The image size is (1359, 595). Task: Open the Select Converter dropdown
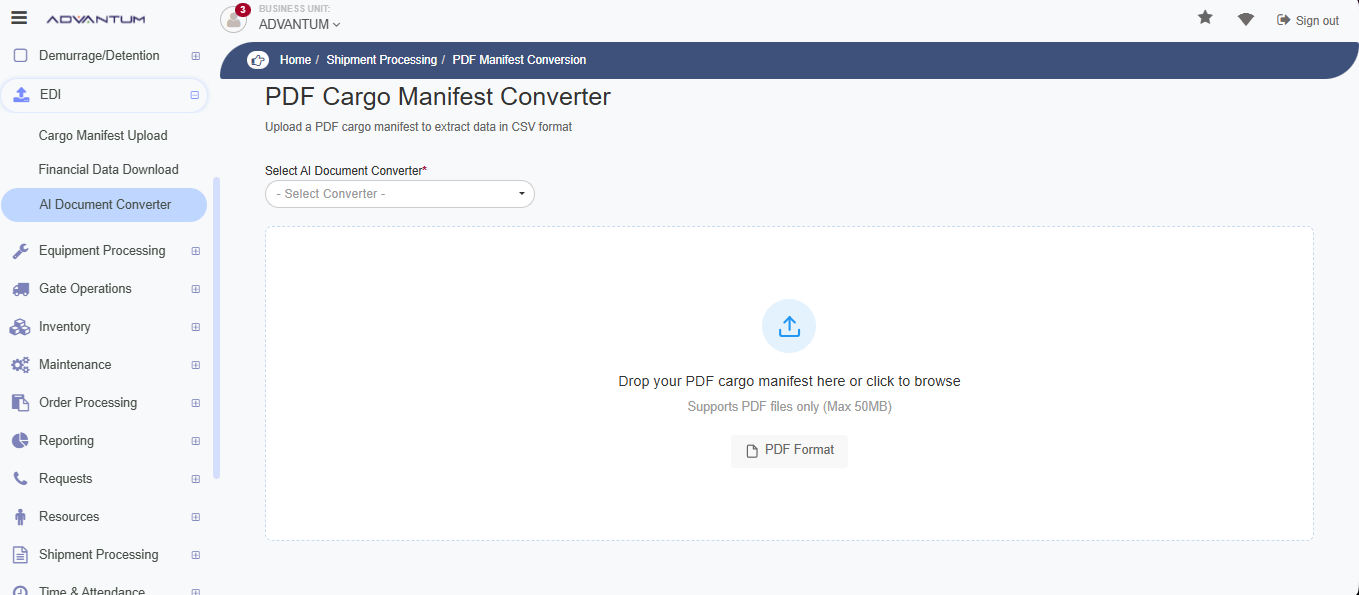coord(400,194)
